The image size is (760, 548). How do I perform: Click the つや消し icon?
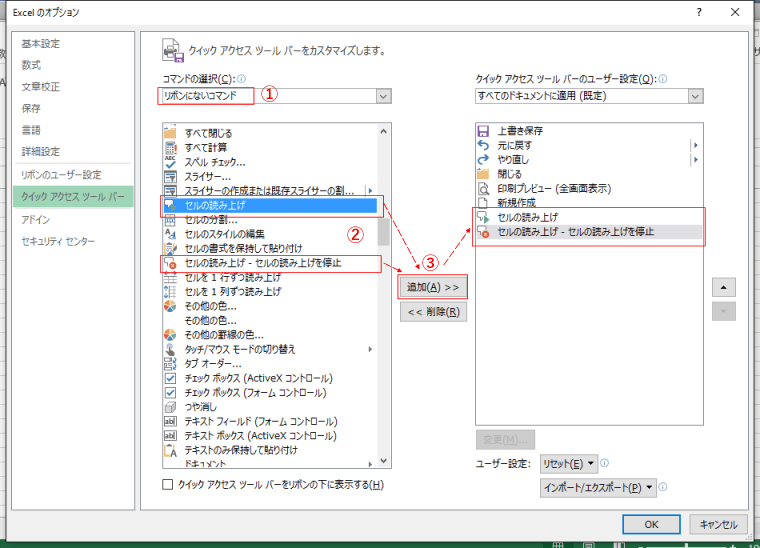pyautogui.click(x=170, y=407)
